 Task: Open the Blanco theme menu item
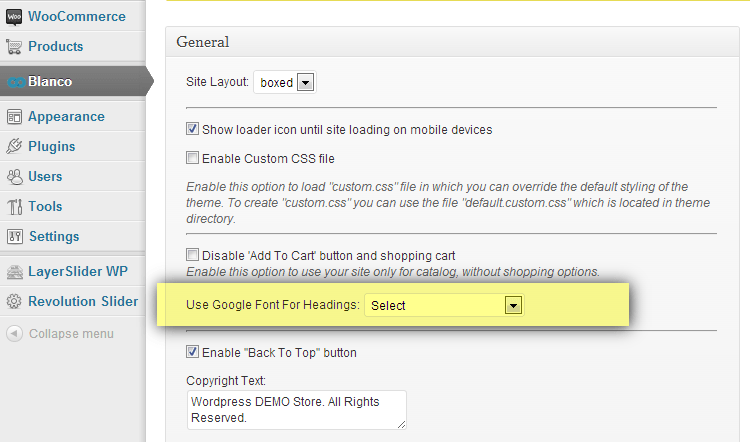pos(50,82)
